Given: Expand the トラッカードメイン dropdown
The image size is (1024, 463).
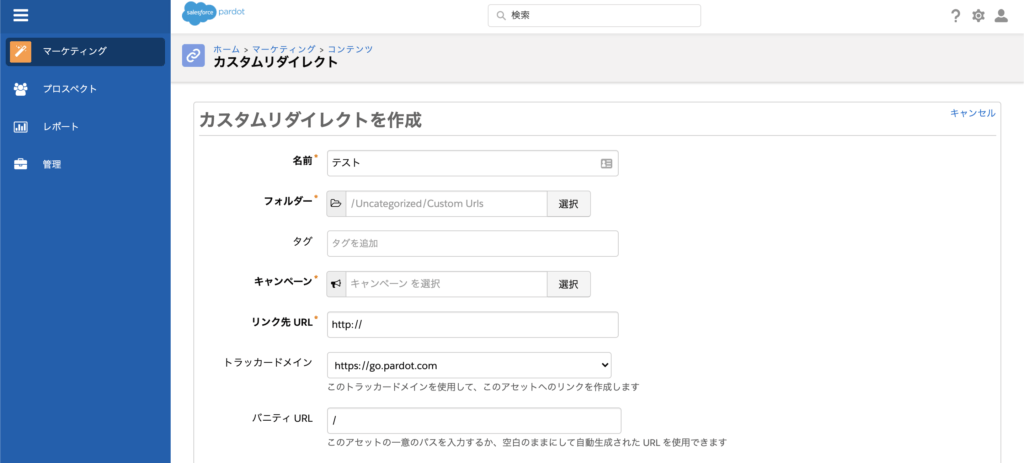Looking at the screenshot, I should [469, 365].
